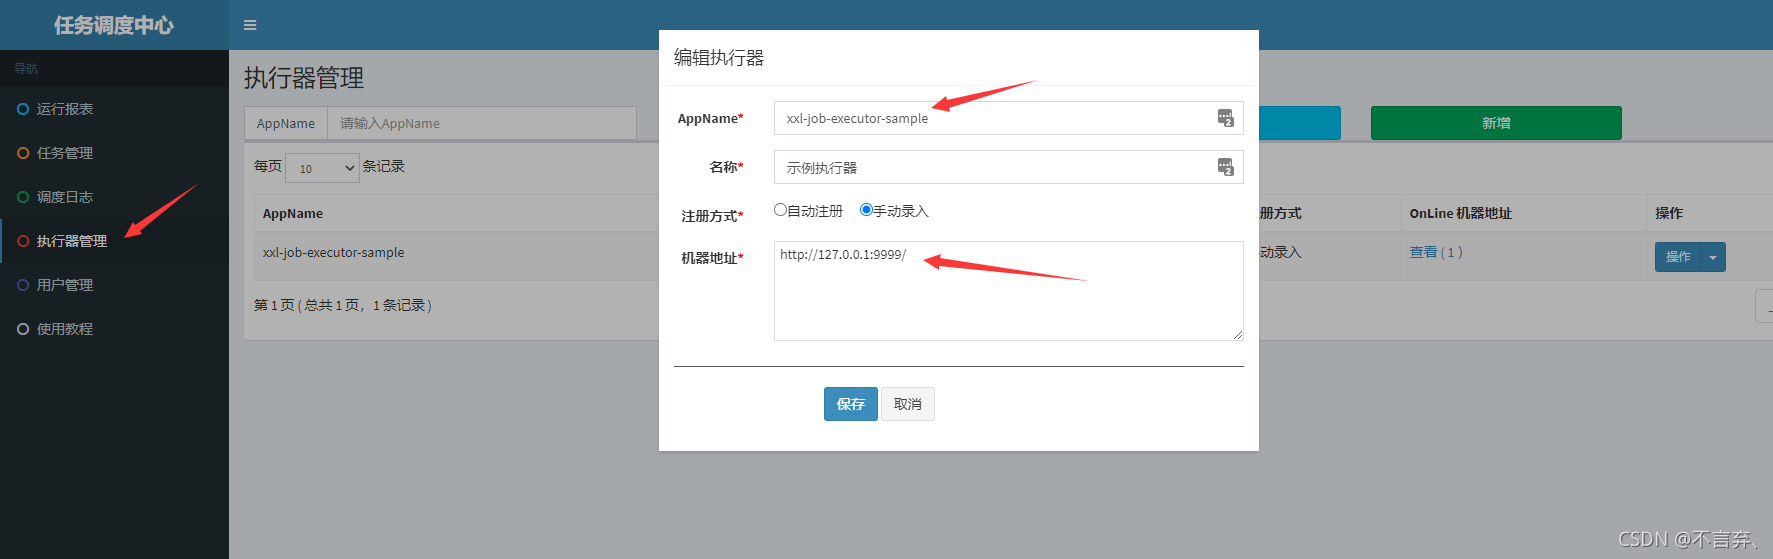Click the circle icon beside 使用教程

[x=23, y=329]
